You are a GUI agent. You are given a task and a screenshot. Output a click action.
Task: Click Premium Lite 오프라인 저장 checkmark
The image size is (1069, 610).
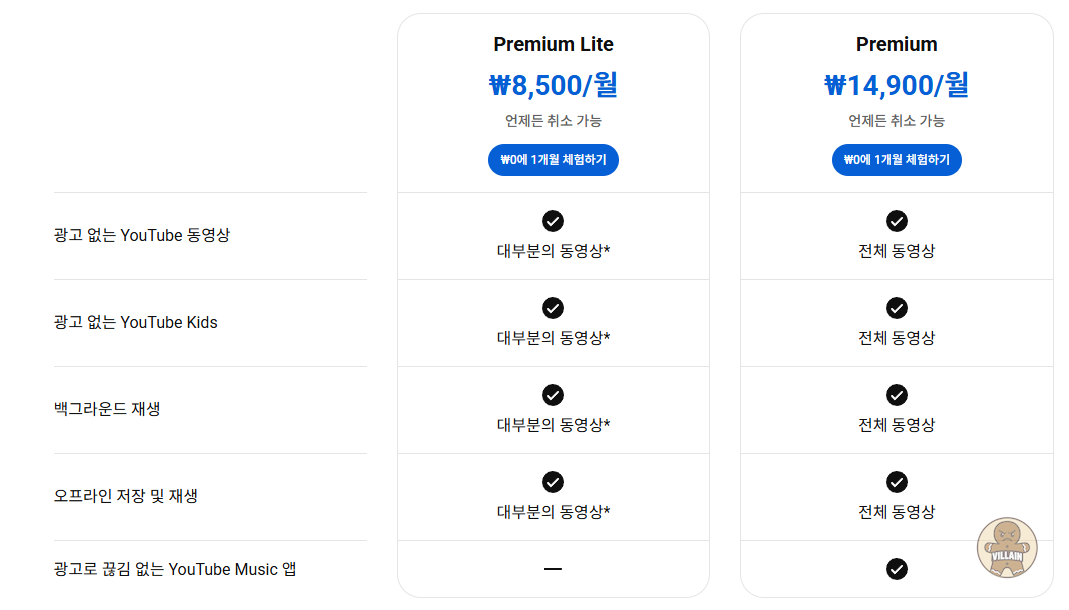coord(553,482)
